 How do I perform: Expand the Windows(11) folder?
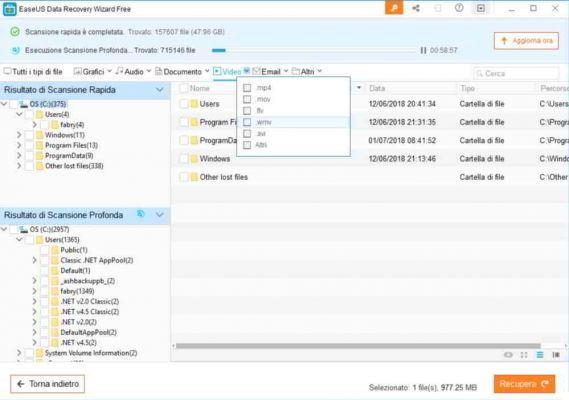click(x=19, y=135)
